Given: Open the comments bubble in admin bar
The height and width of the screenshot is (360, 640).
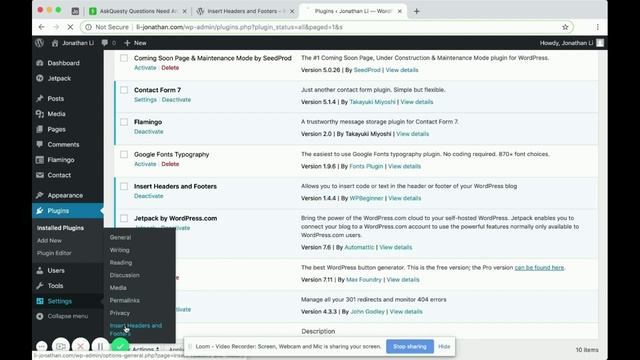Looking at the screenshot, I should click(108, 43).
